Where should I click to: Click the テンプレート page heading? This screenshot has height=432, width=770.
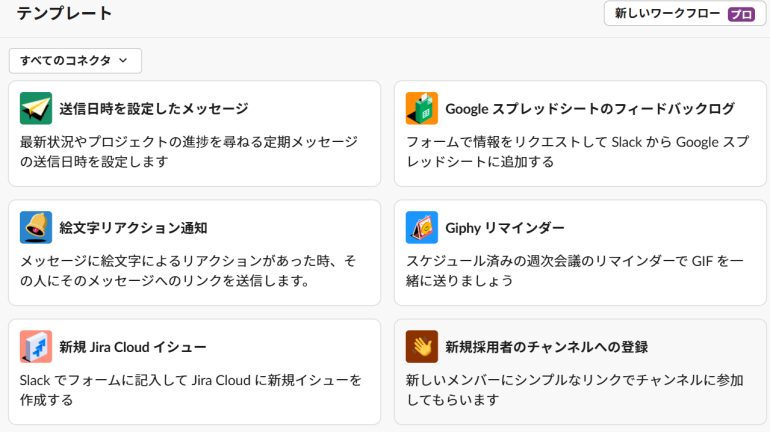64,14
